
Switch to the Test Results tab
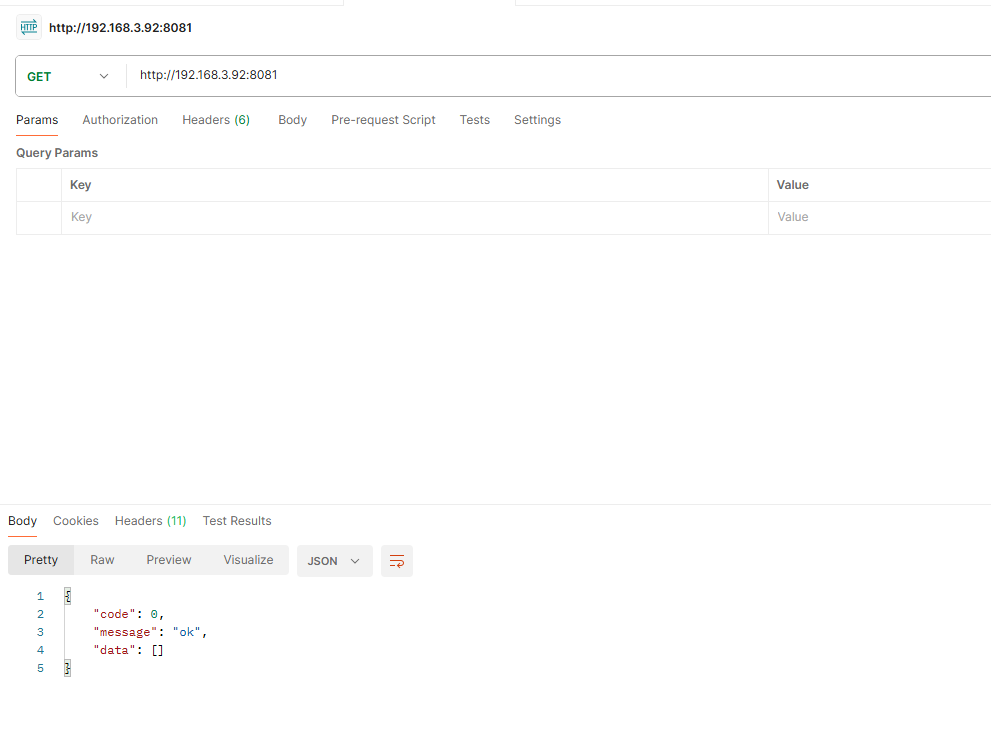tap(237, 521)
